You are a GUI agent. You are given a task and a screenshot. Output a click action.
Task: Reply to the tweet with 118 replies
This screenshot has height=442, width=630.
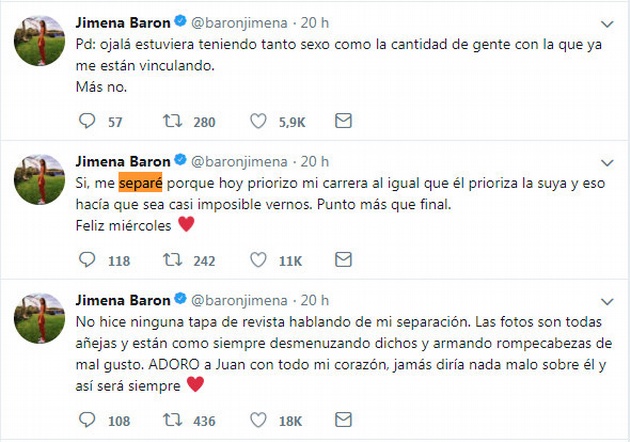pos(86,261)
